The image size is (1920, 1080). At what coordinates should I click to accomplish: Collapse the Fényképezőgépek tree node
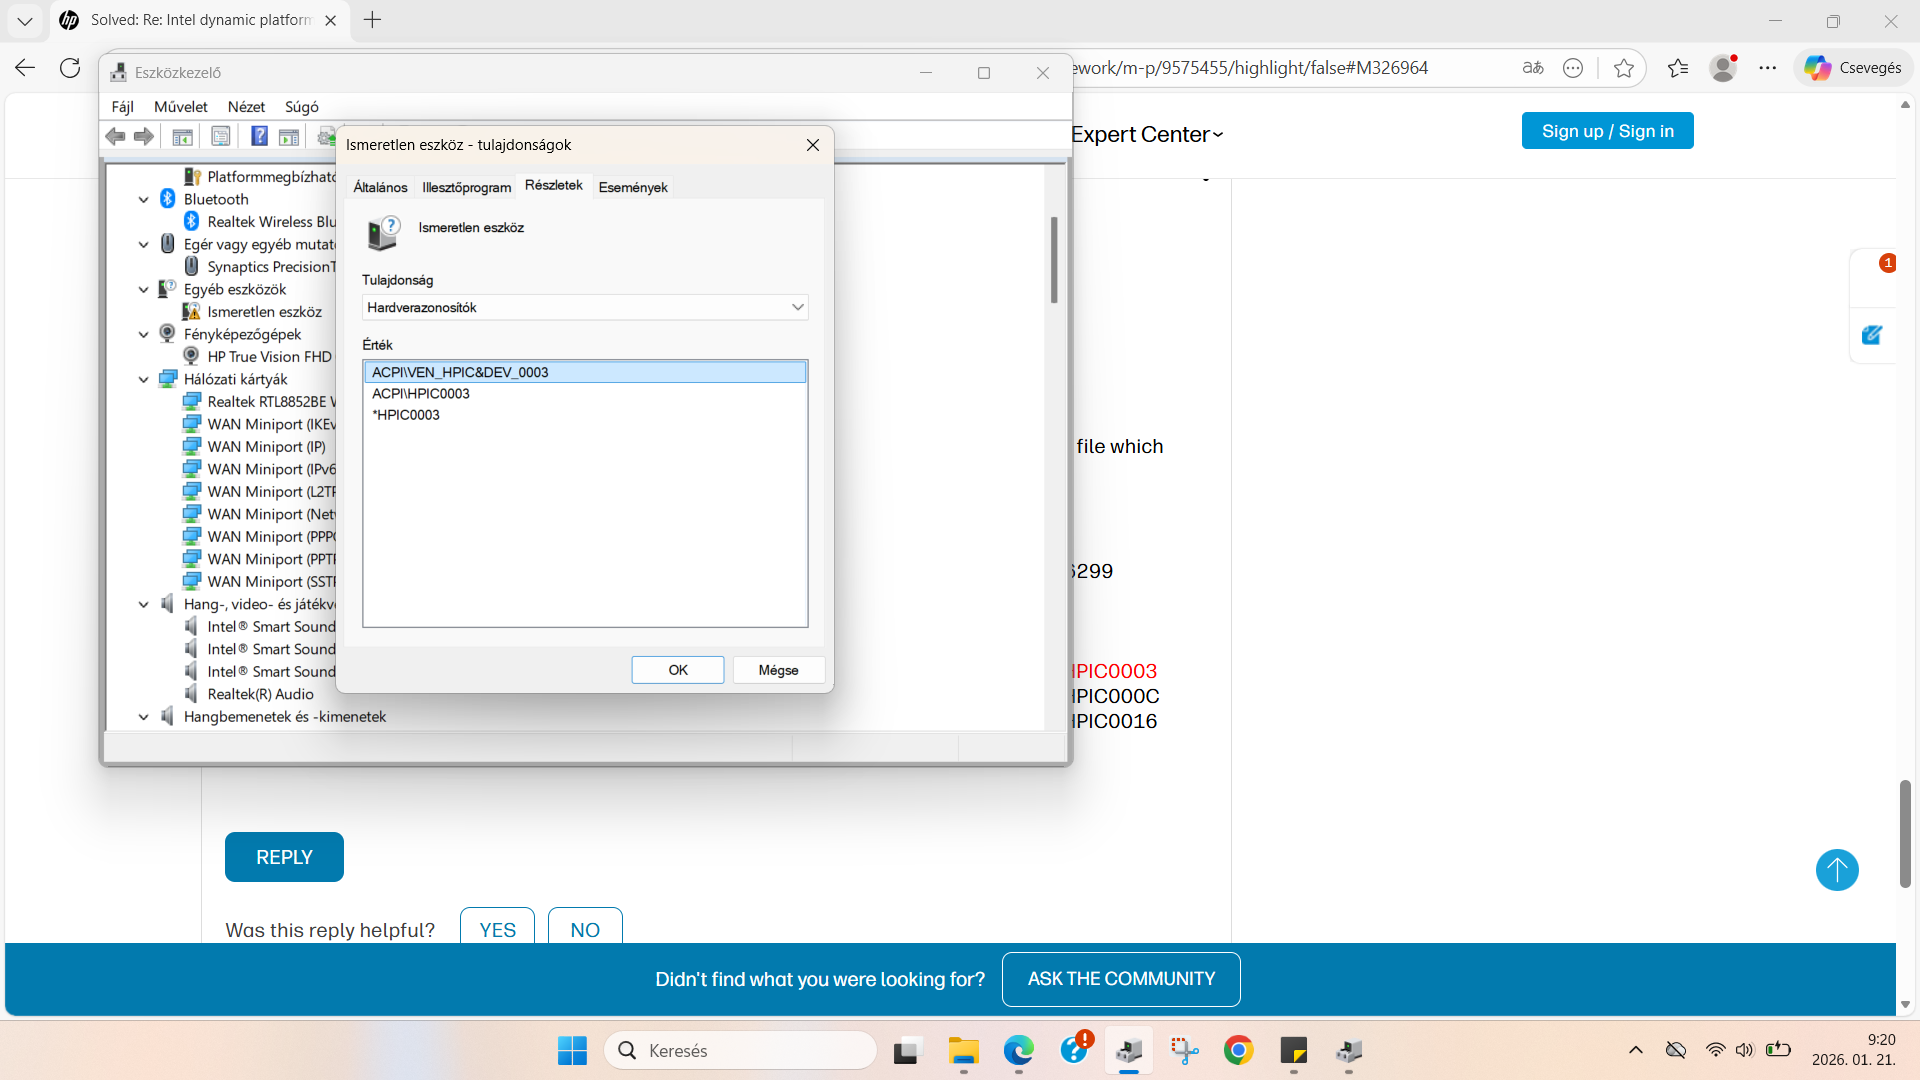(x=144, y=335)
